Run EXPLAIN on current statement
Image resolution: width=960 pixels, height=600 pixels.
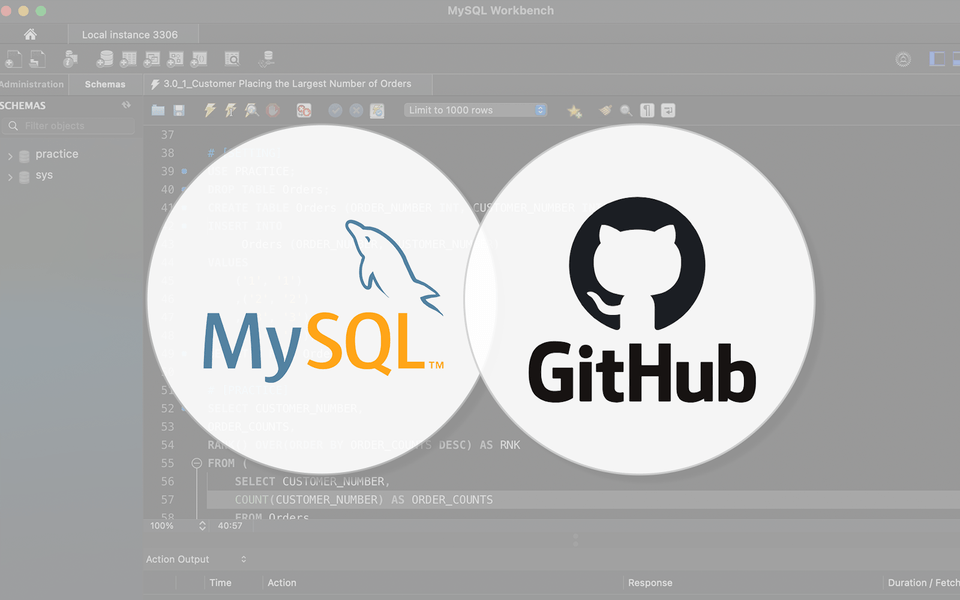(251, 110)
